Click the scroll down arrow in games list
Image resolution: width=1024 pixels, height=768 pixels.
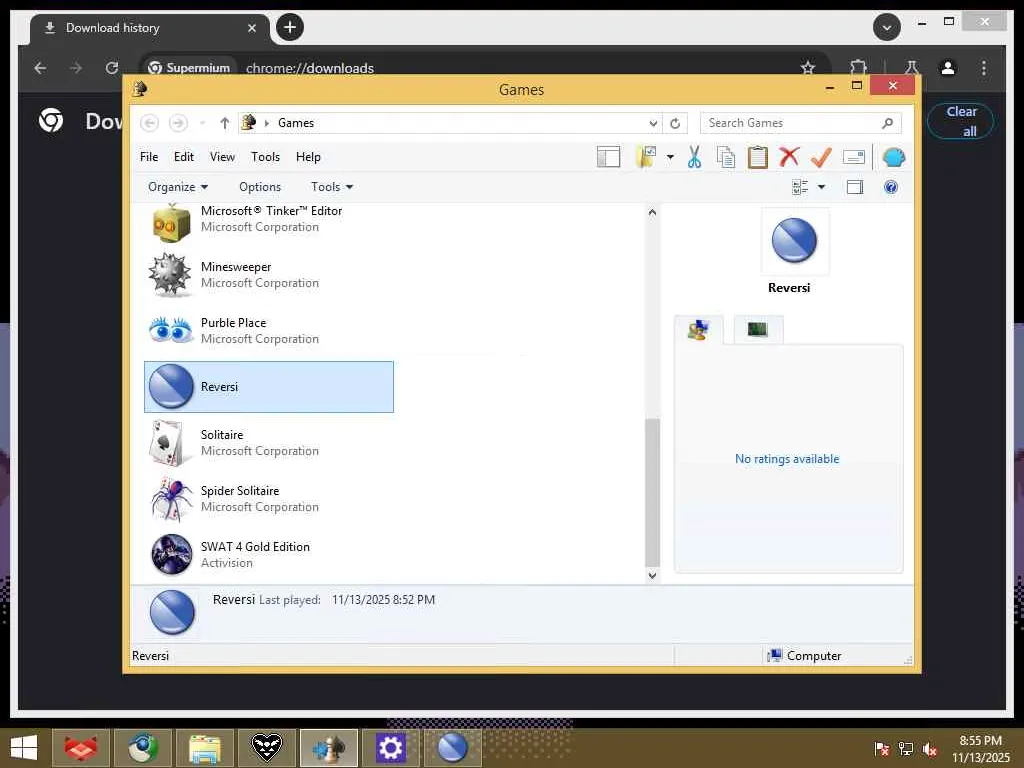(x=652, y=575)
